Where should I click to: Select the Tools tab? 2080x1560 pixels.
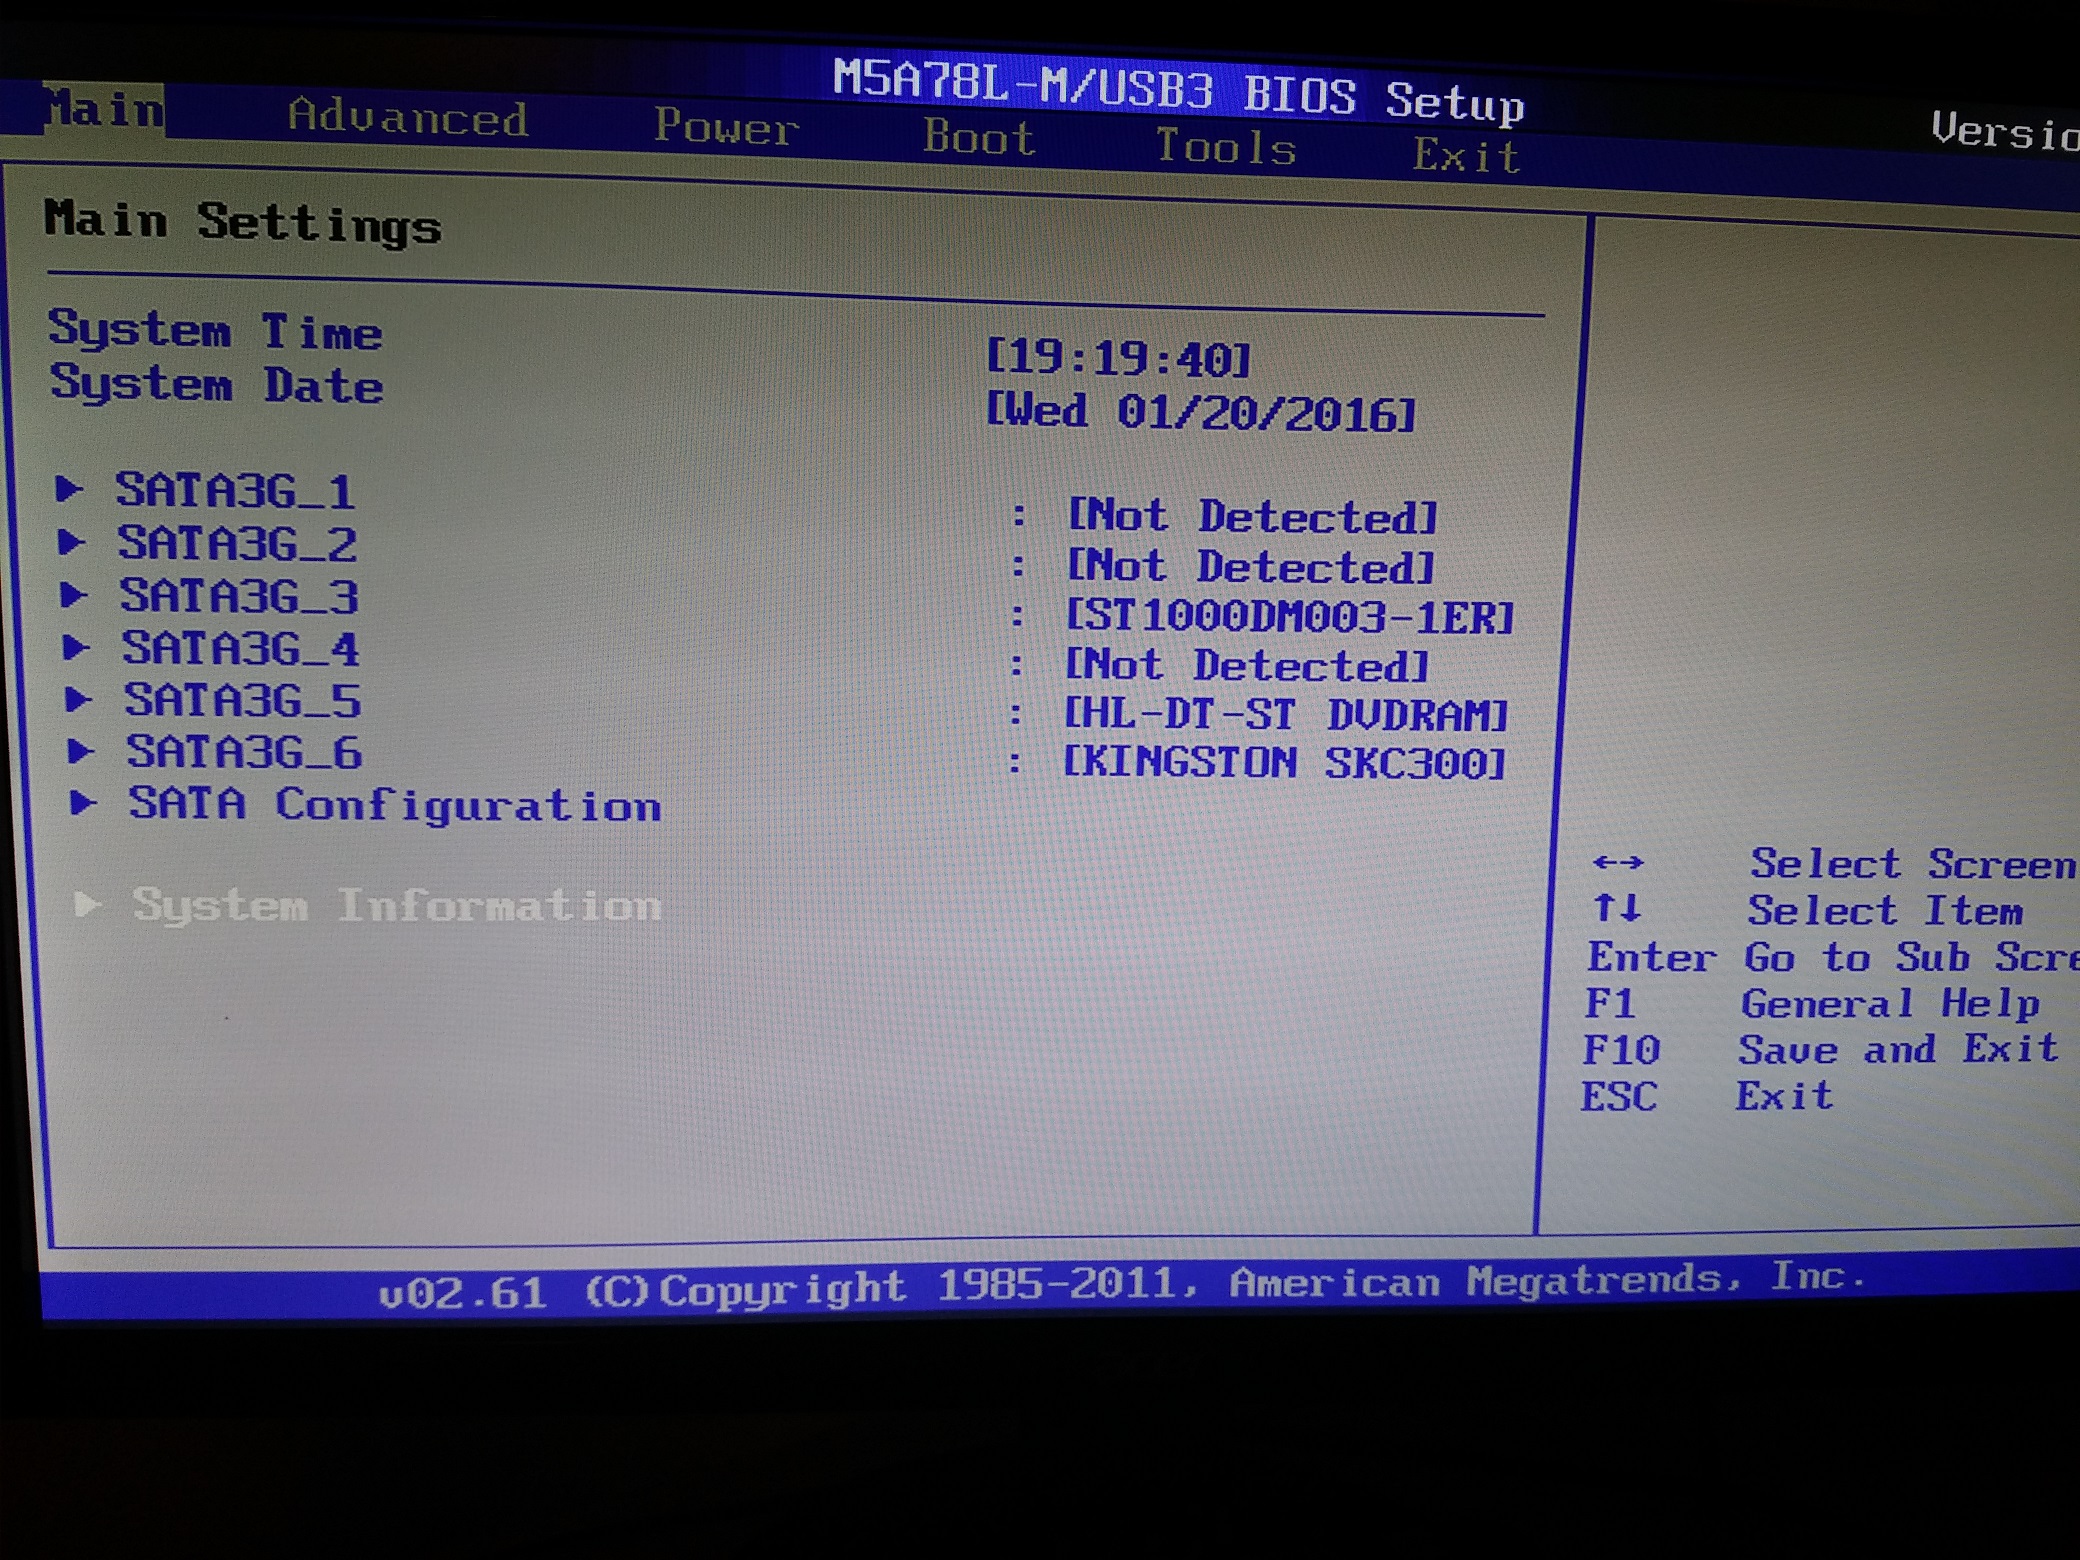point(1226,148)
